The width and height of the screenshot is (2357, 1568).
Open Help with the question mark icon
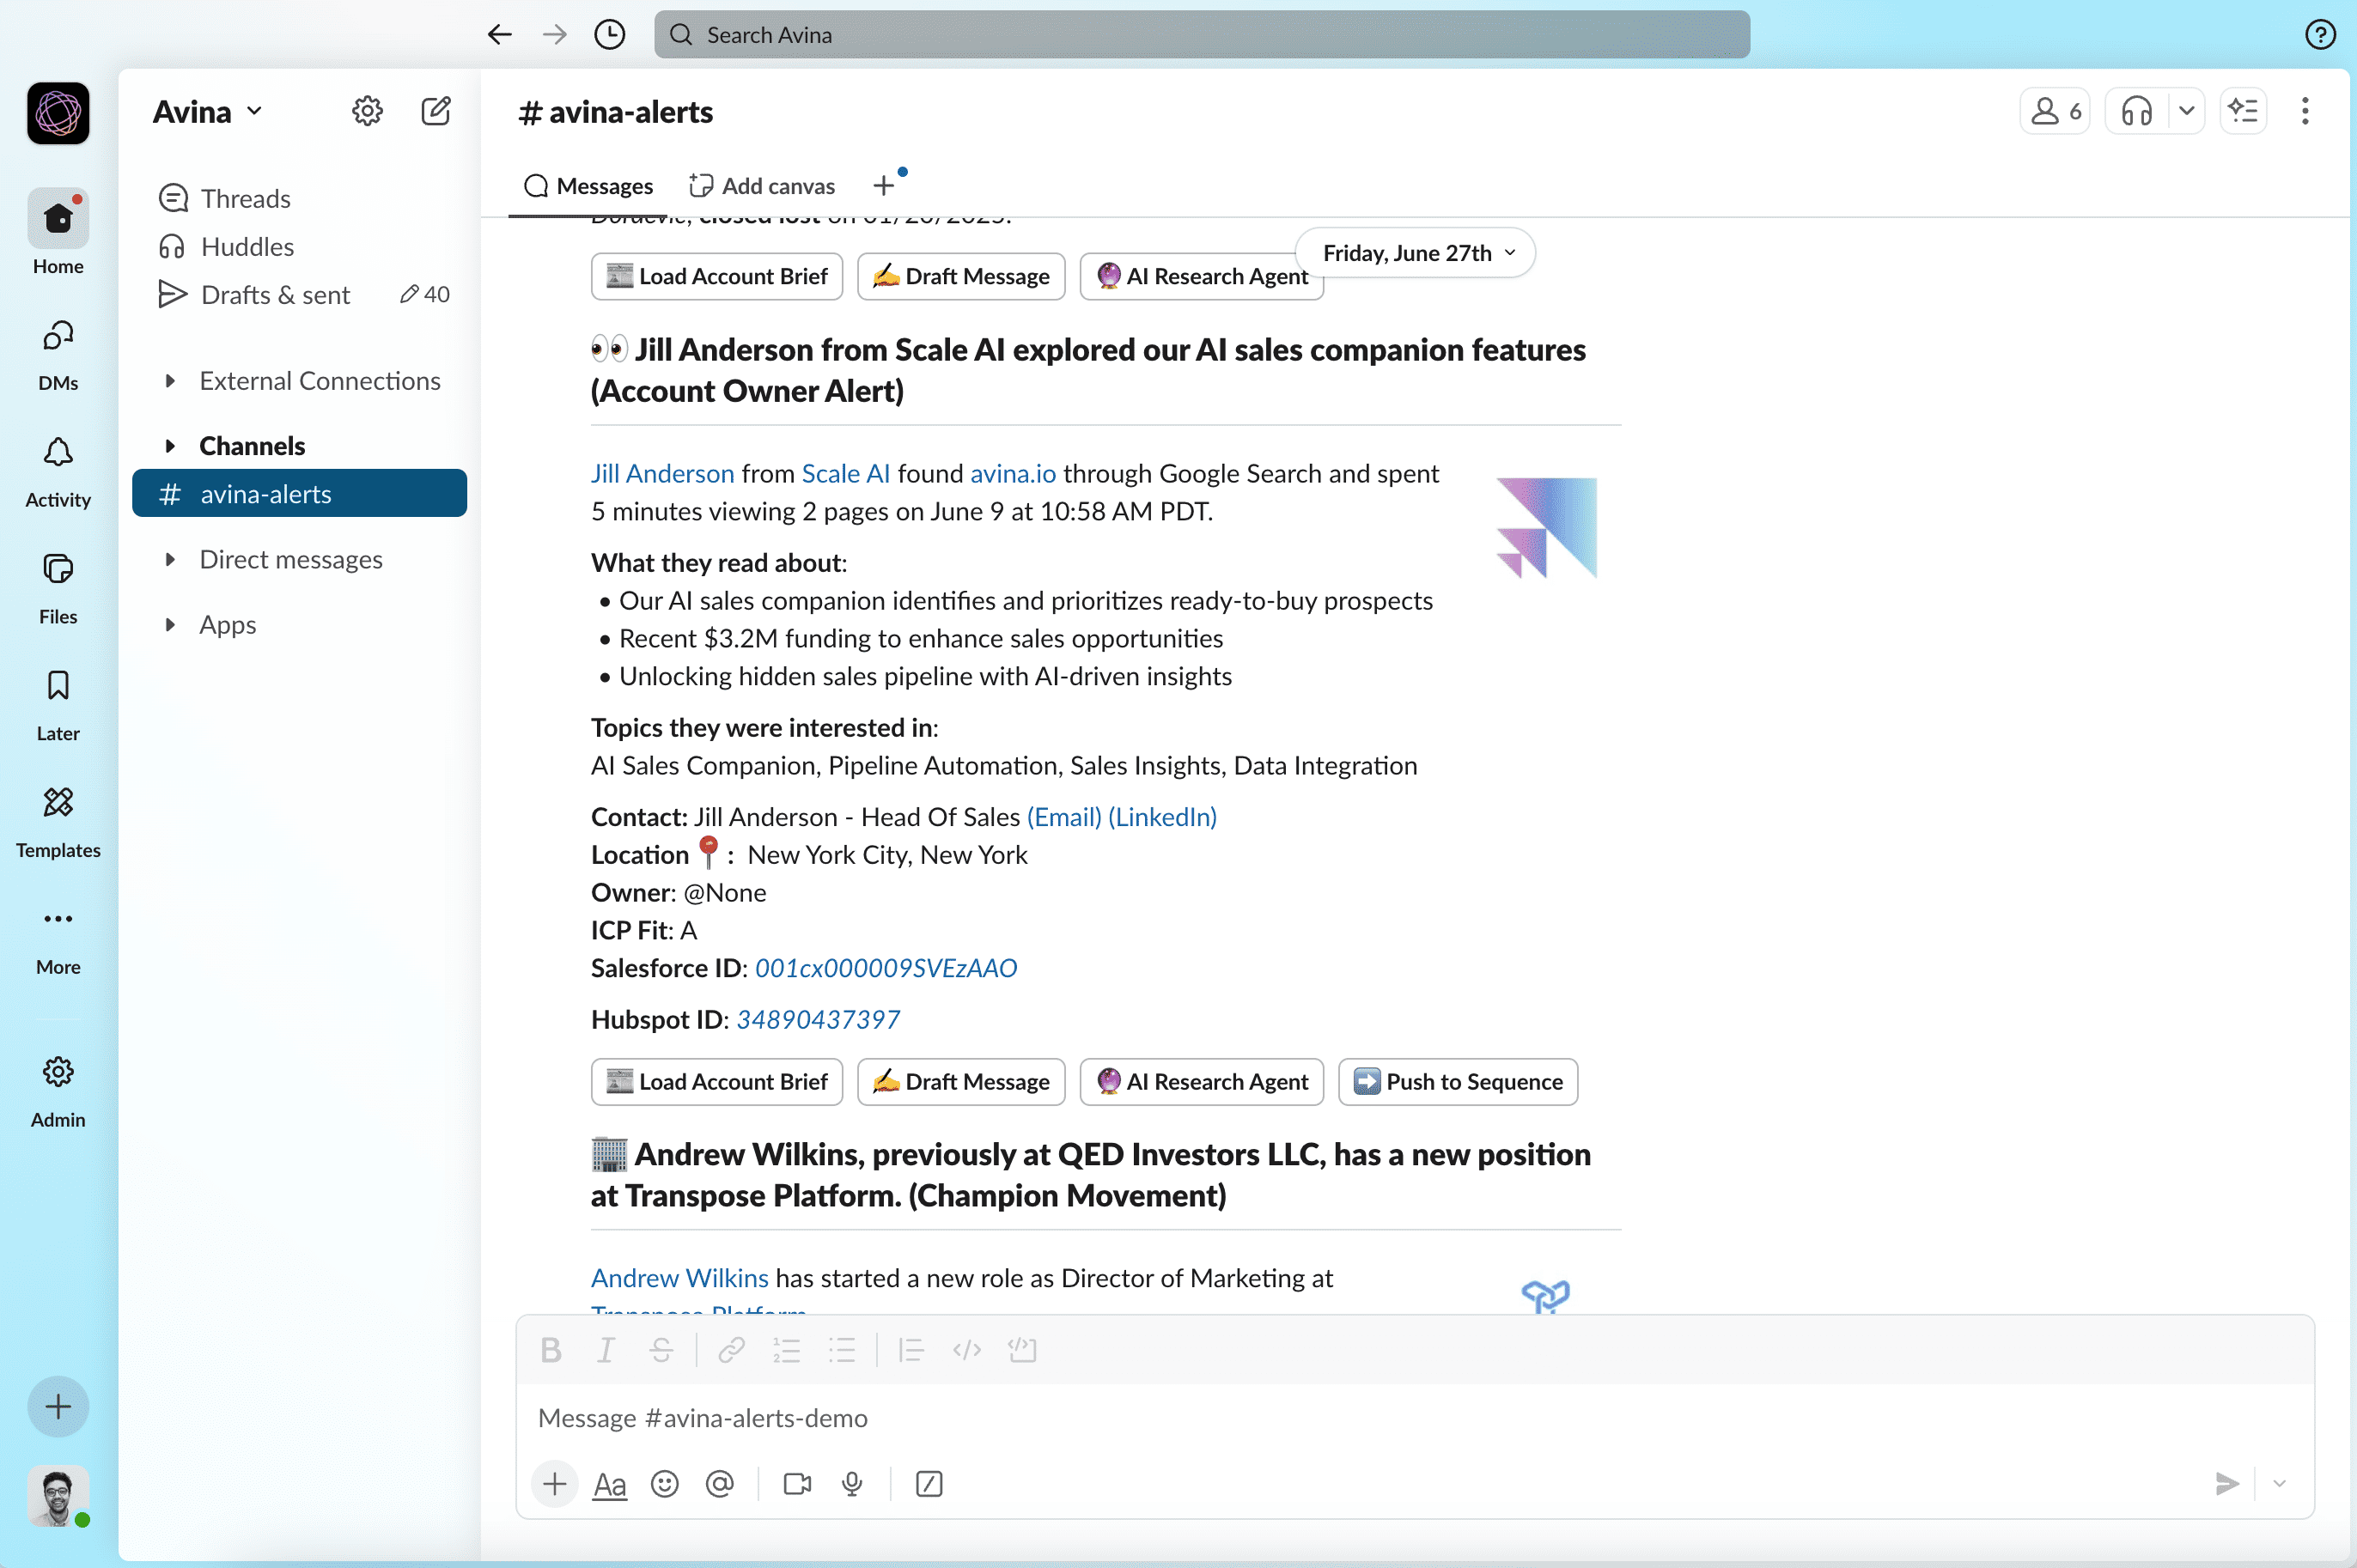pos(2321,33)
